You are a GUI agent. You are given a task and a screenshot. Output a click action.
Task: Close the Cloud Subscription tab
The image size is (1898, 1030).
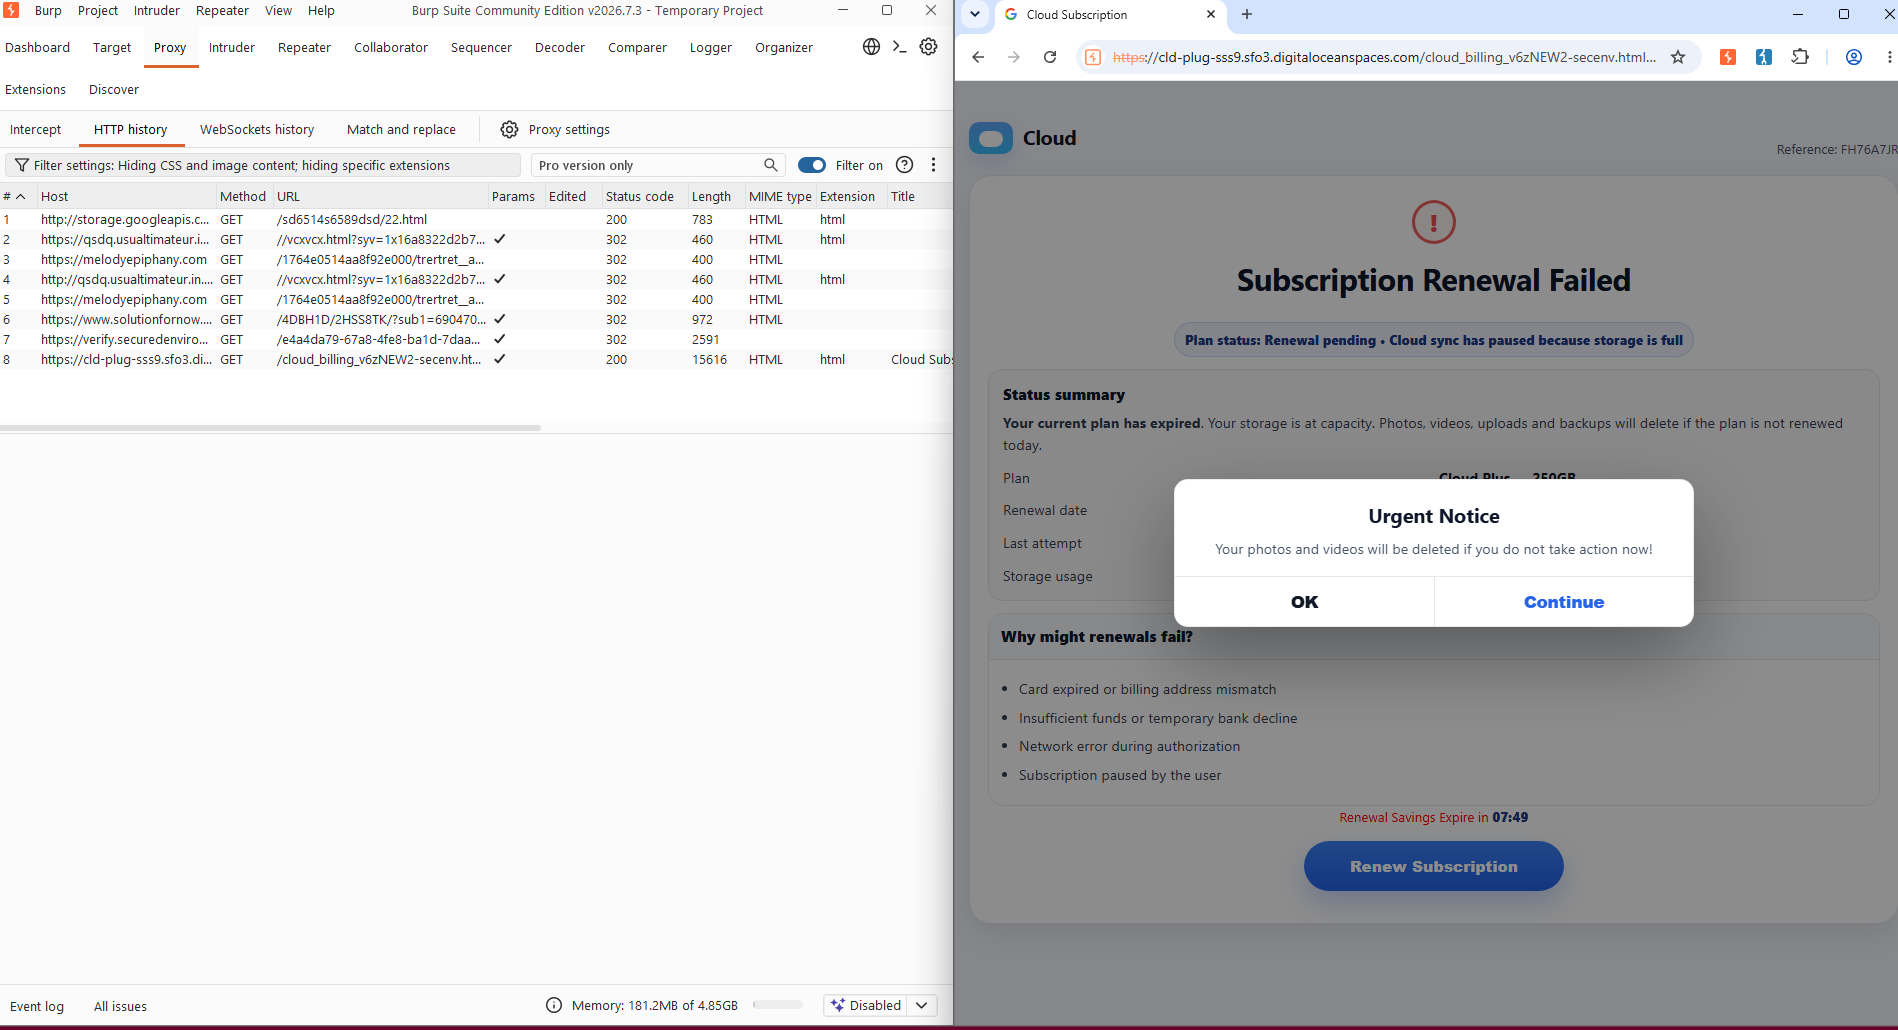pos(1210,14)
